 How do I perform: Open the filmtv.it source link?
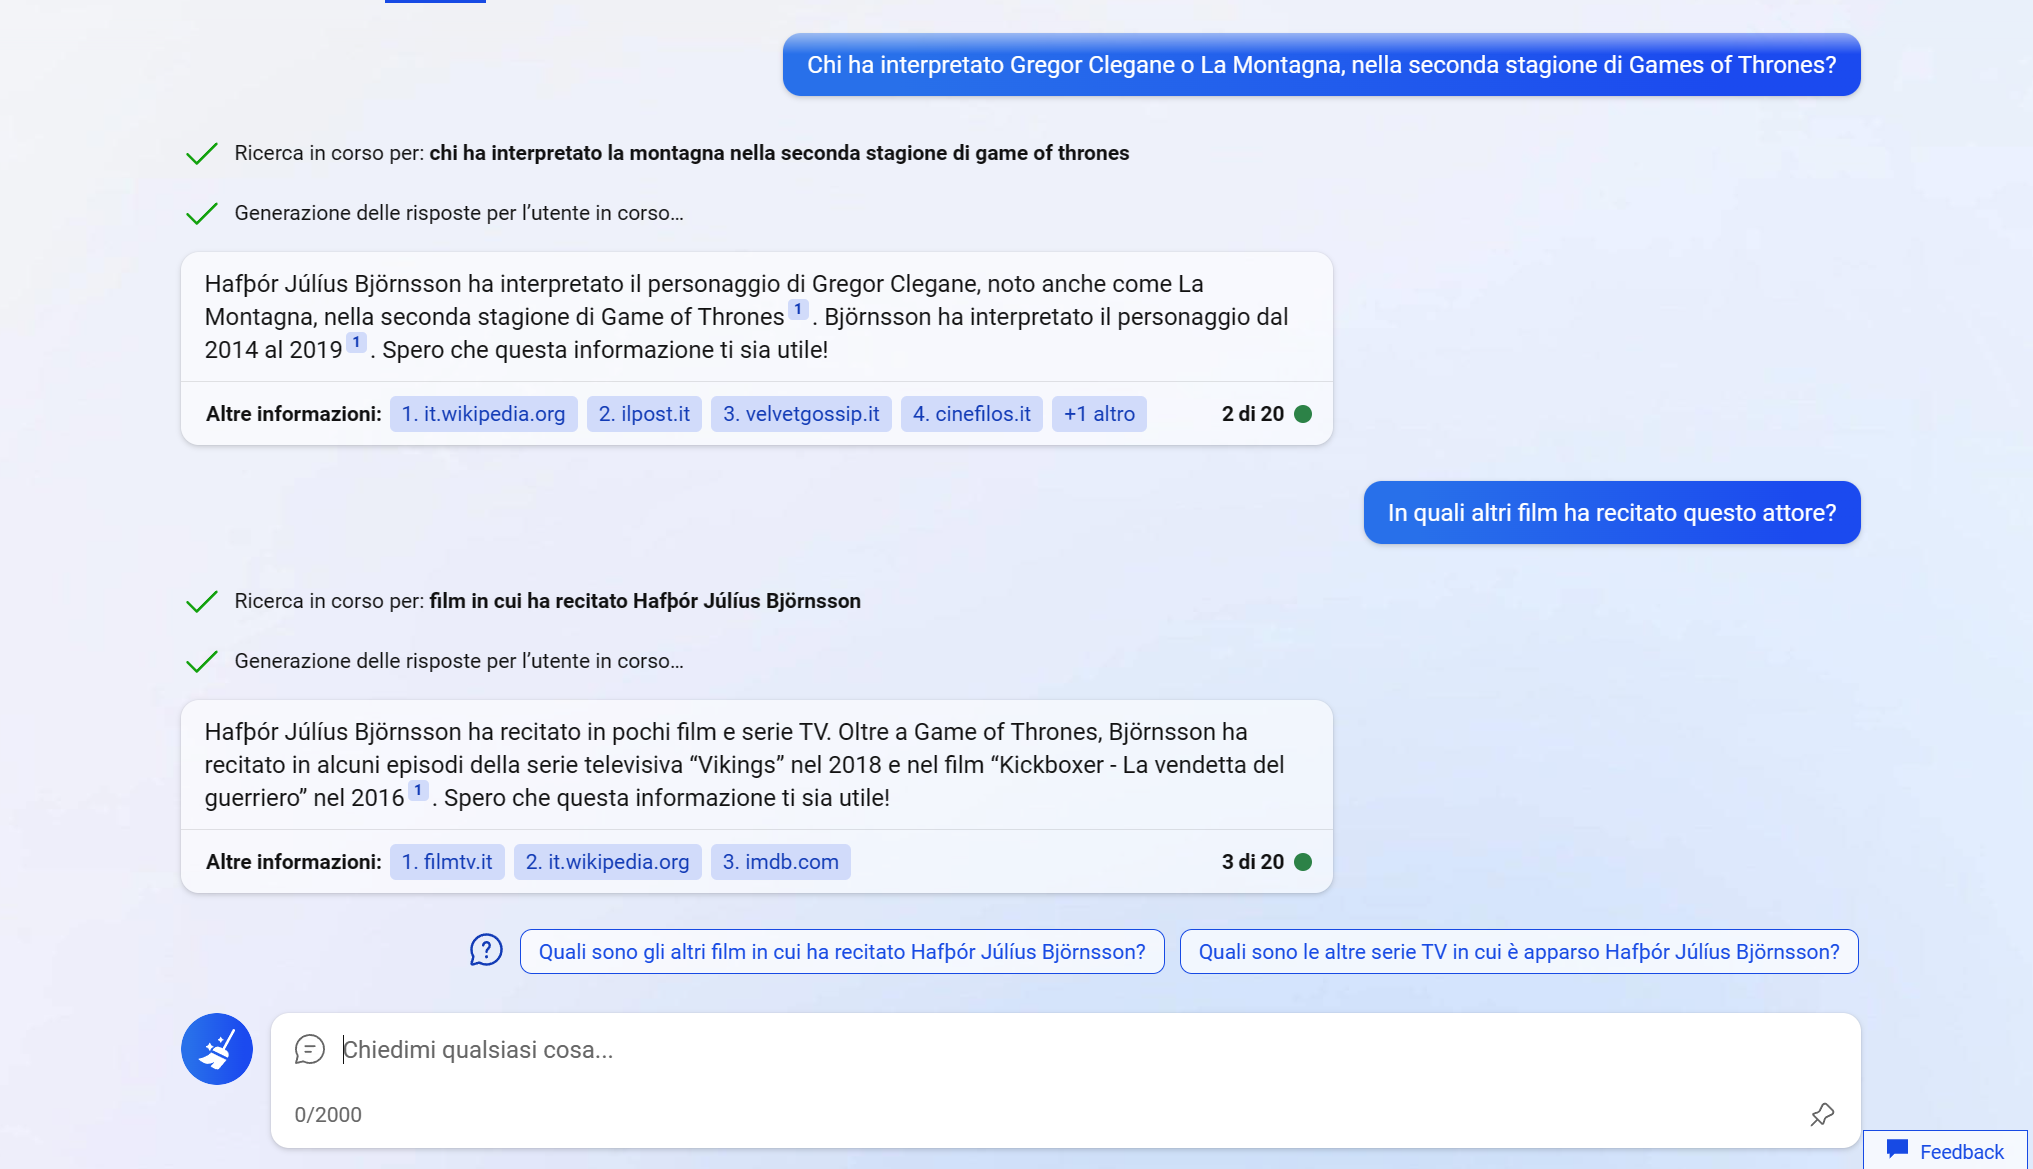447,861
